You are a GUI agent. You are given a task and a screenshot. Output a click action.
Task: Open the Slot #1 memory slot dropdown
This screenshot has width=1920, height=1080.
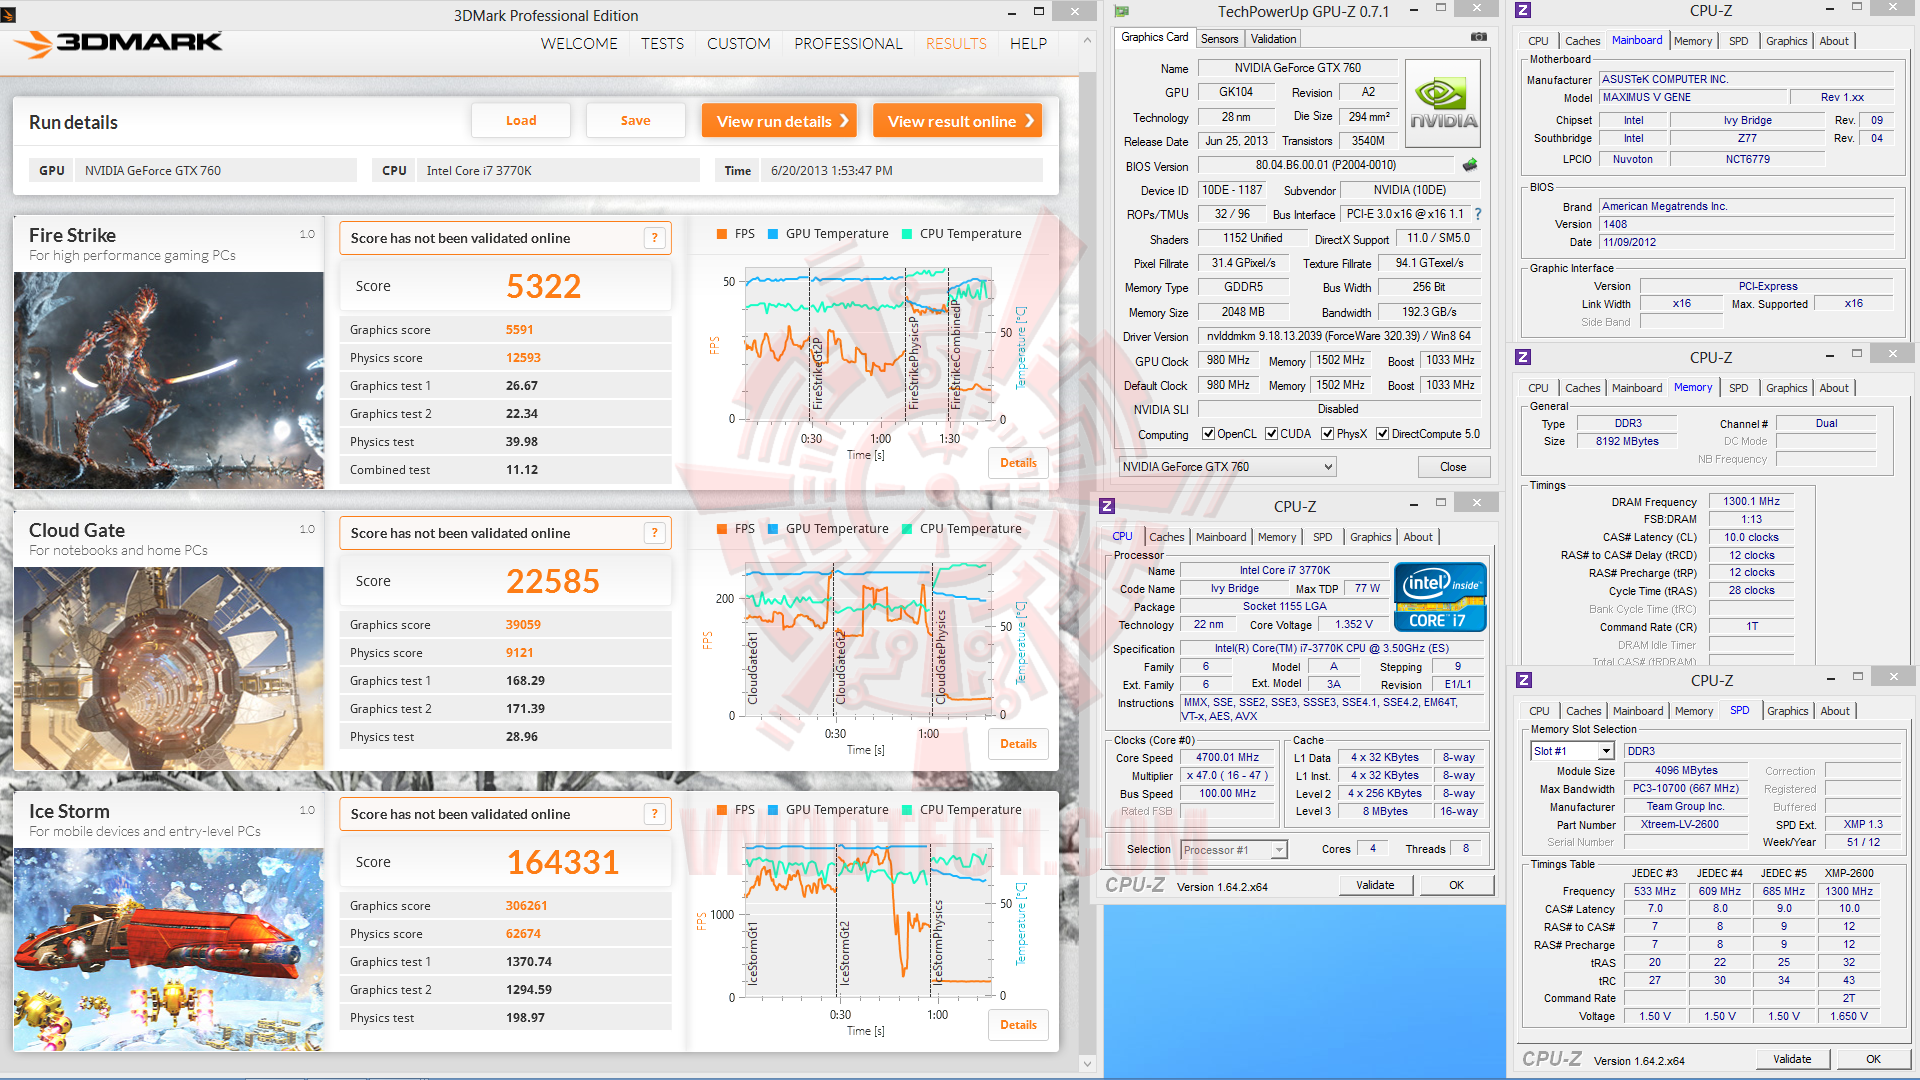coord(1572,751)
